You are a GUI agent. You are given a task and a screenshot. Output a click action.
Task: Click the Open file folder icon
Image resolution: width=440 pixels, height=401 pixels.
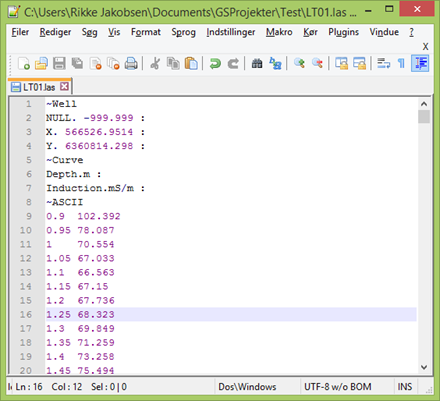click(x=41, y=63)
